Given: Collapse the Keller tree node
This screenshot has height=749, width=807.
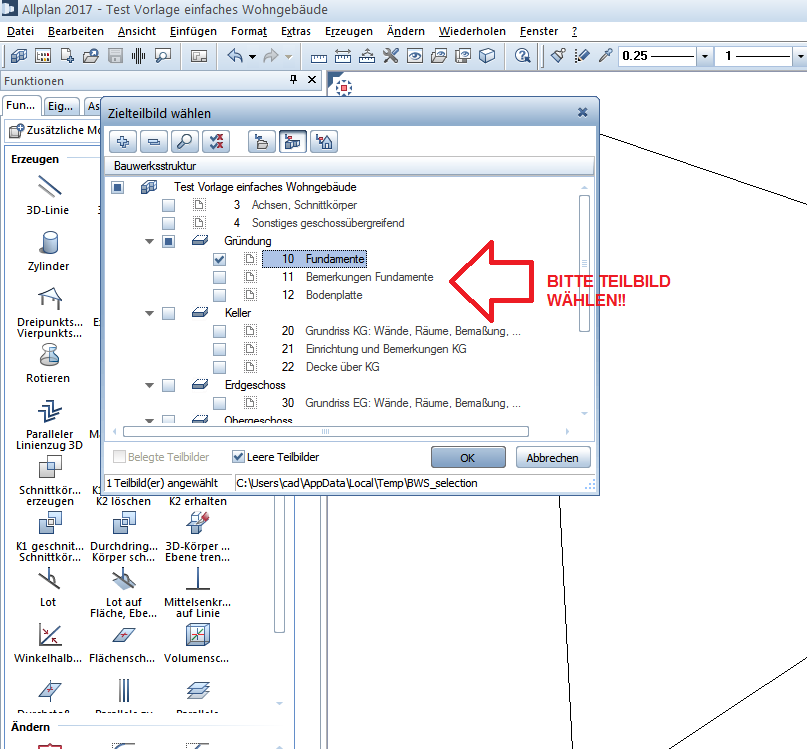Looking at the screenshot, I should click(x=150, y=313).
